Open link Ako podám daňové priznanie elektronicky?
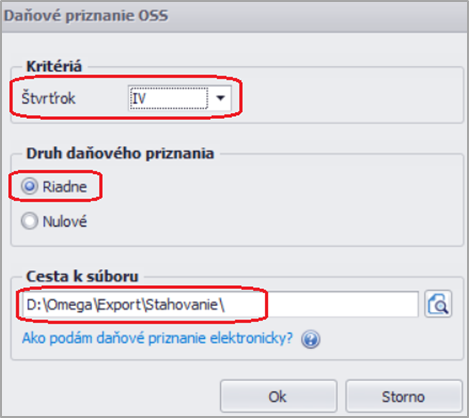 (157, 338)
